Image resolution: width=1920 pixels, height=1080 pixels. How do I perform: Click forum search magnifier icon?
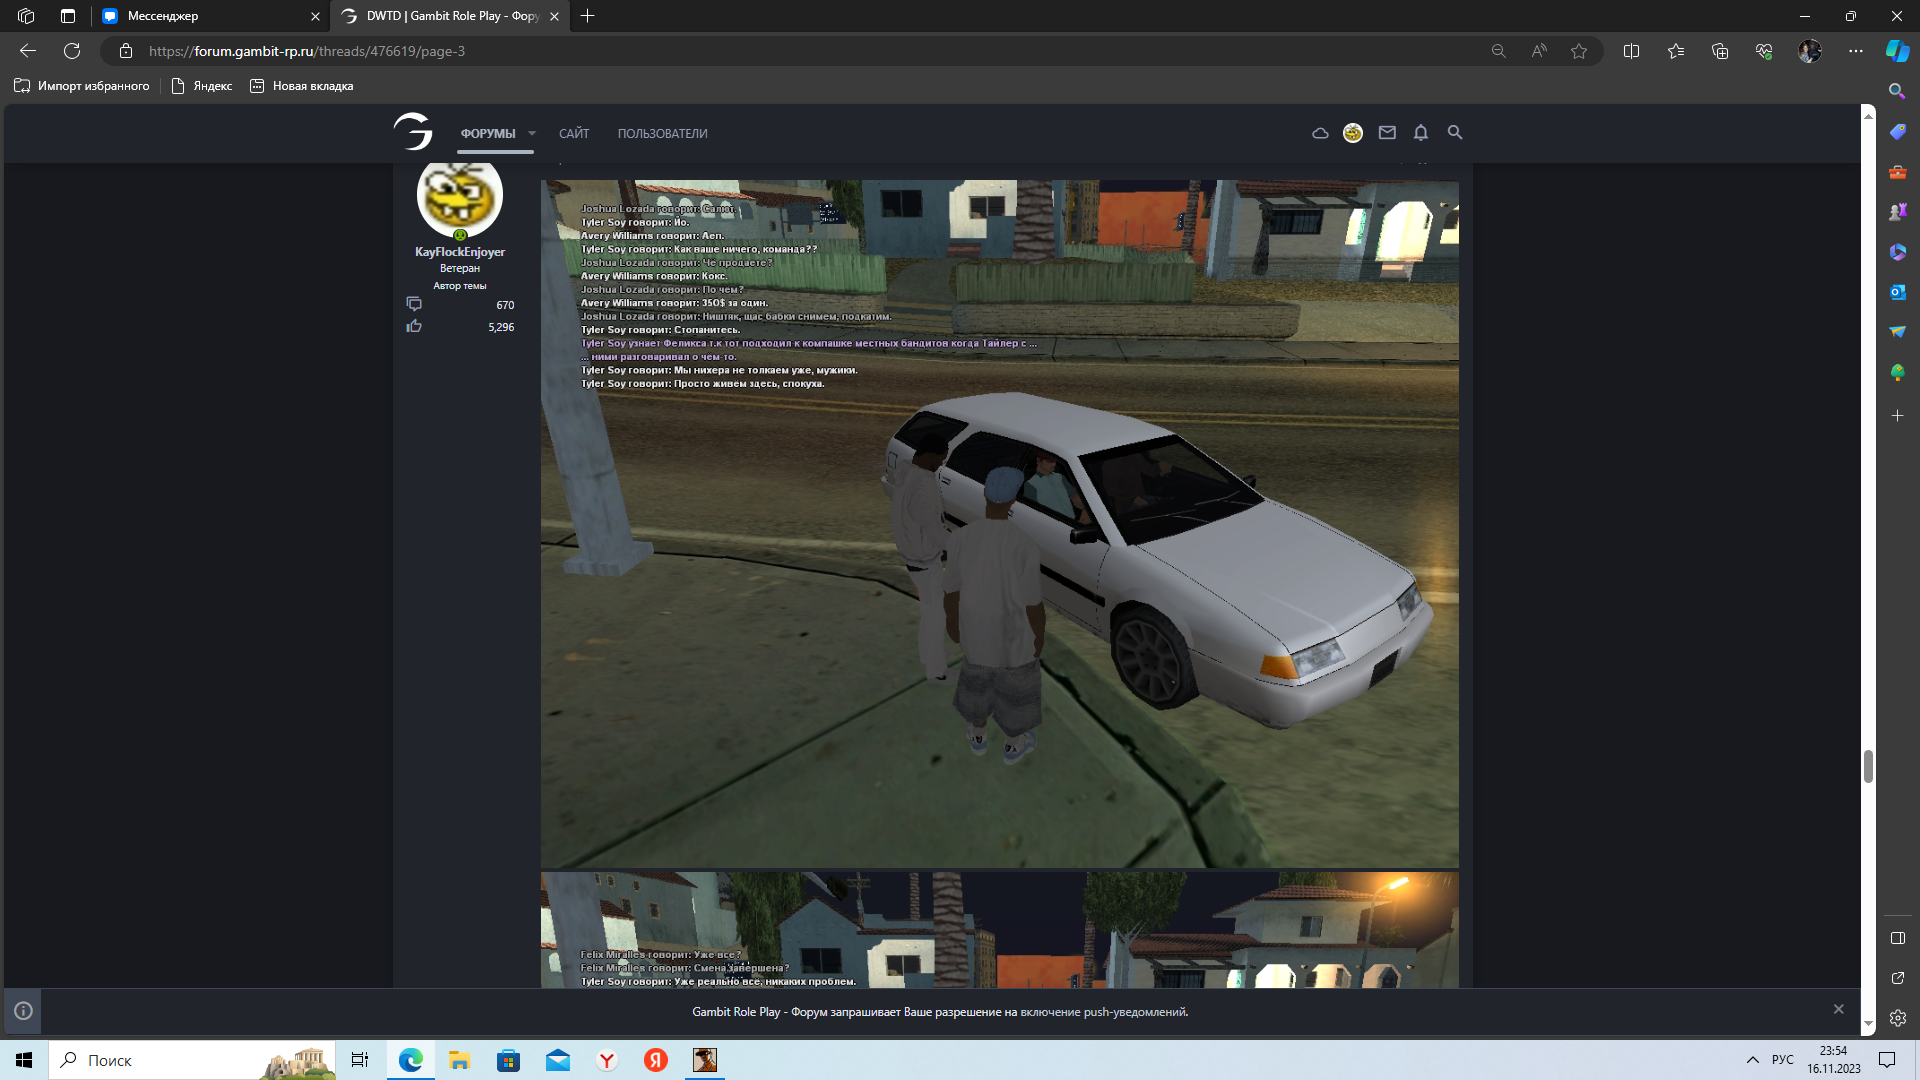click(x=1455, y=133)
